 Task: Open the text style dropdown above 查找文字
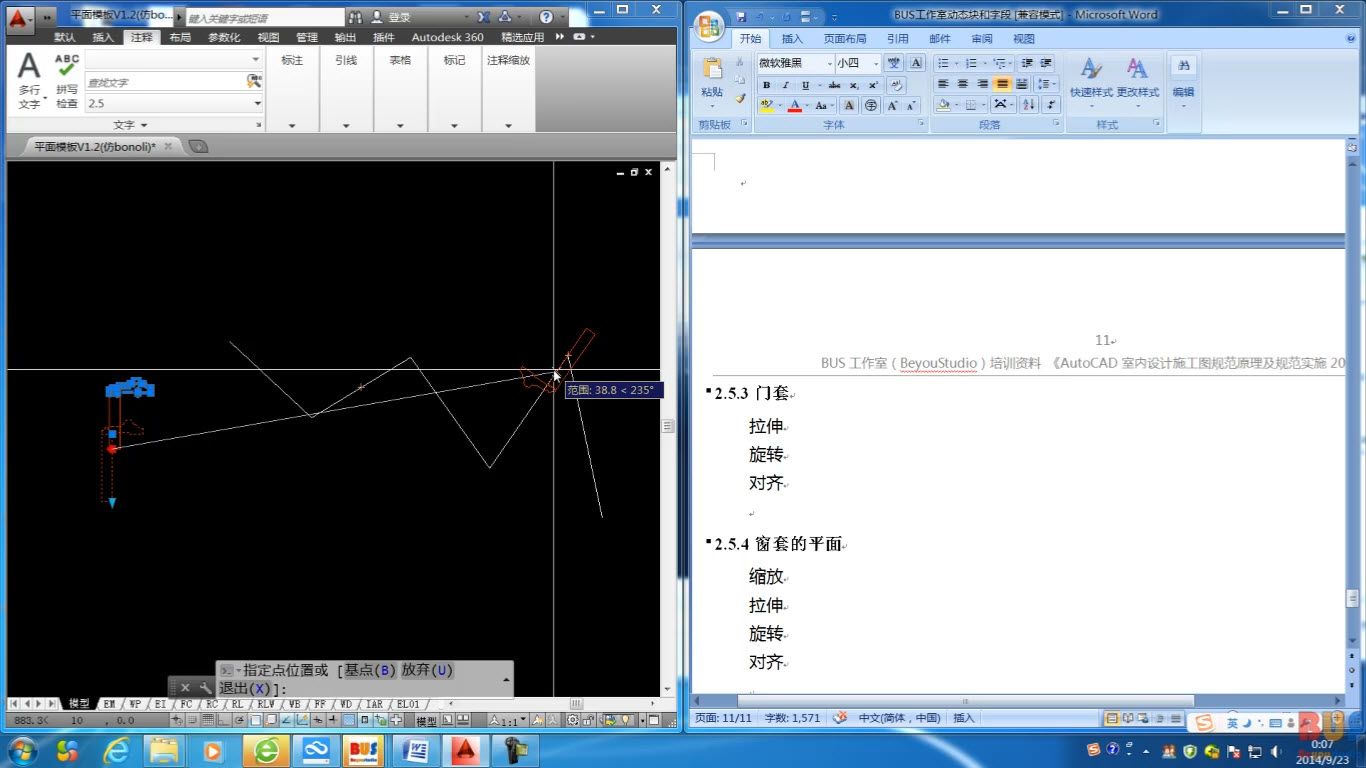257,60
